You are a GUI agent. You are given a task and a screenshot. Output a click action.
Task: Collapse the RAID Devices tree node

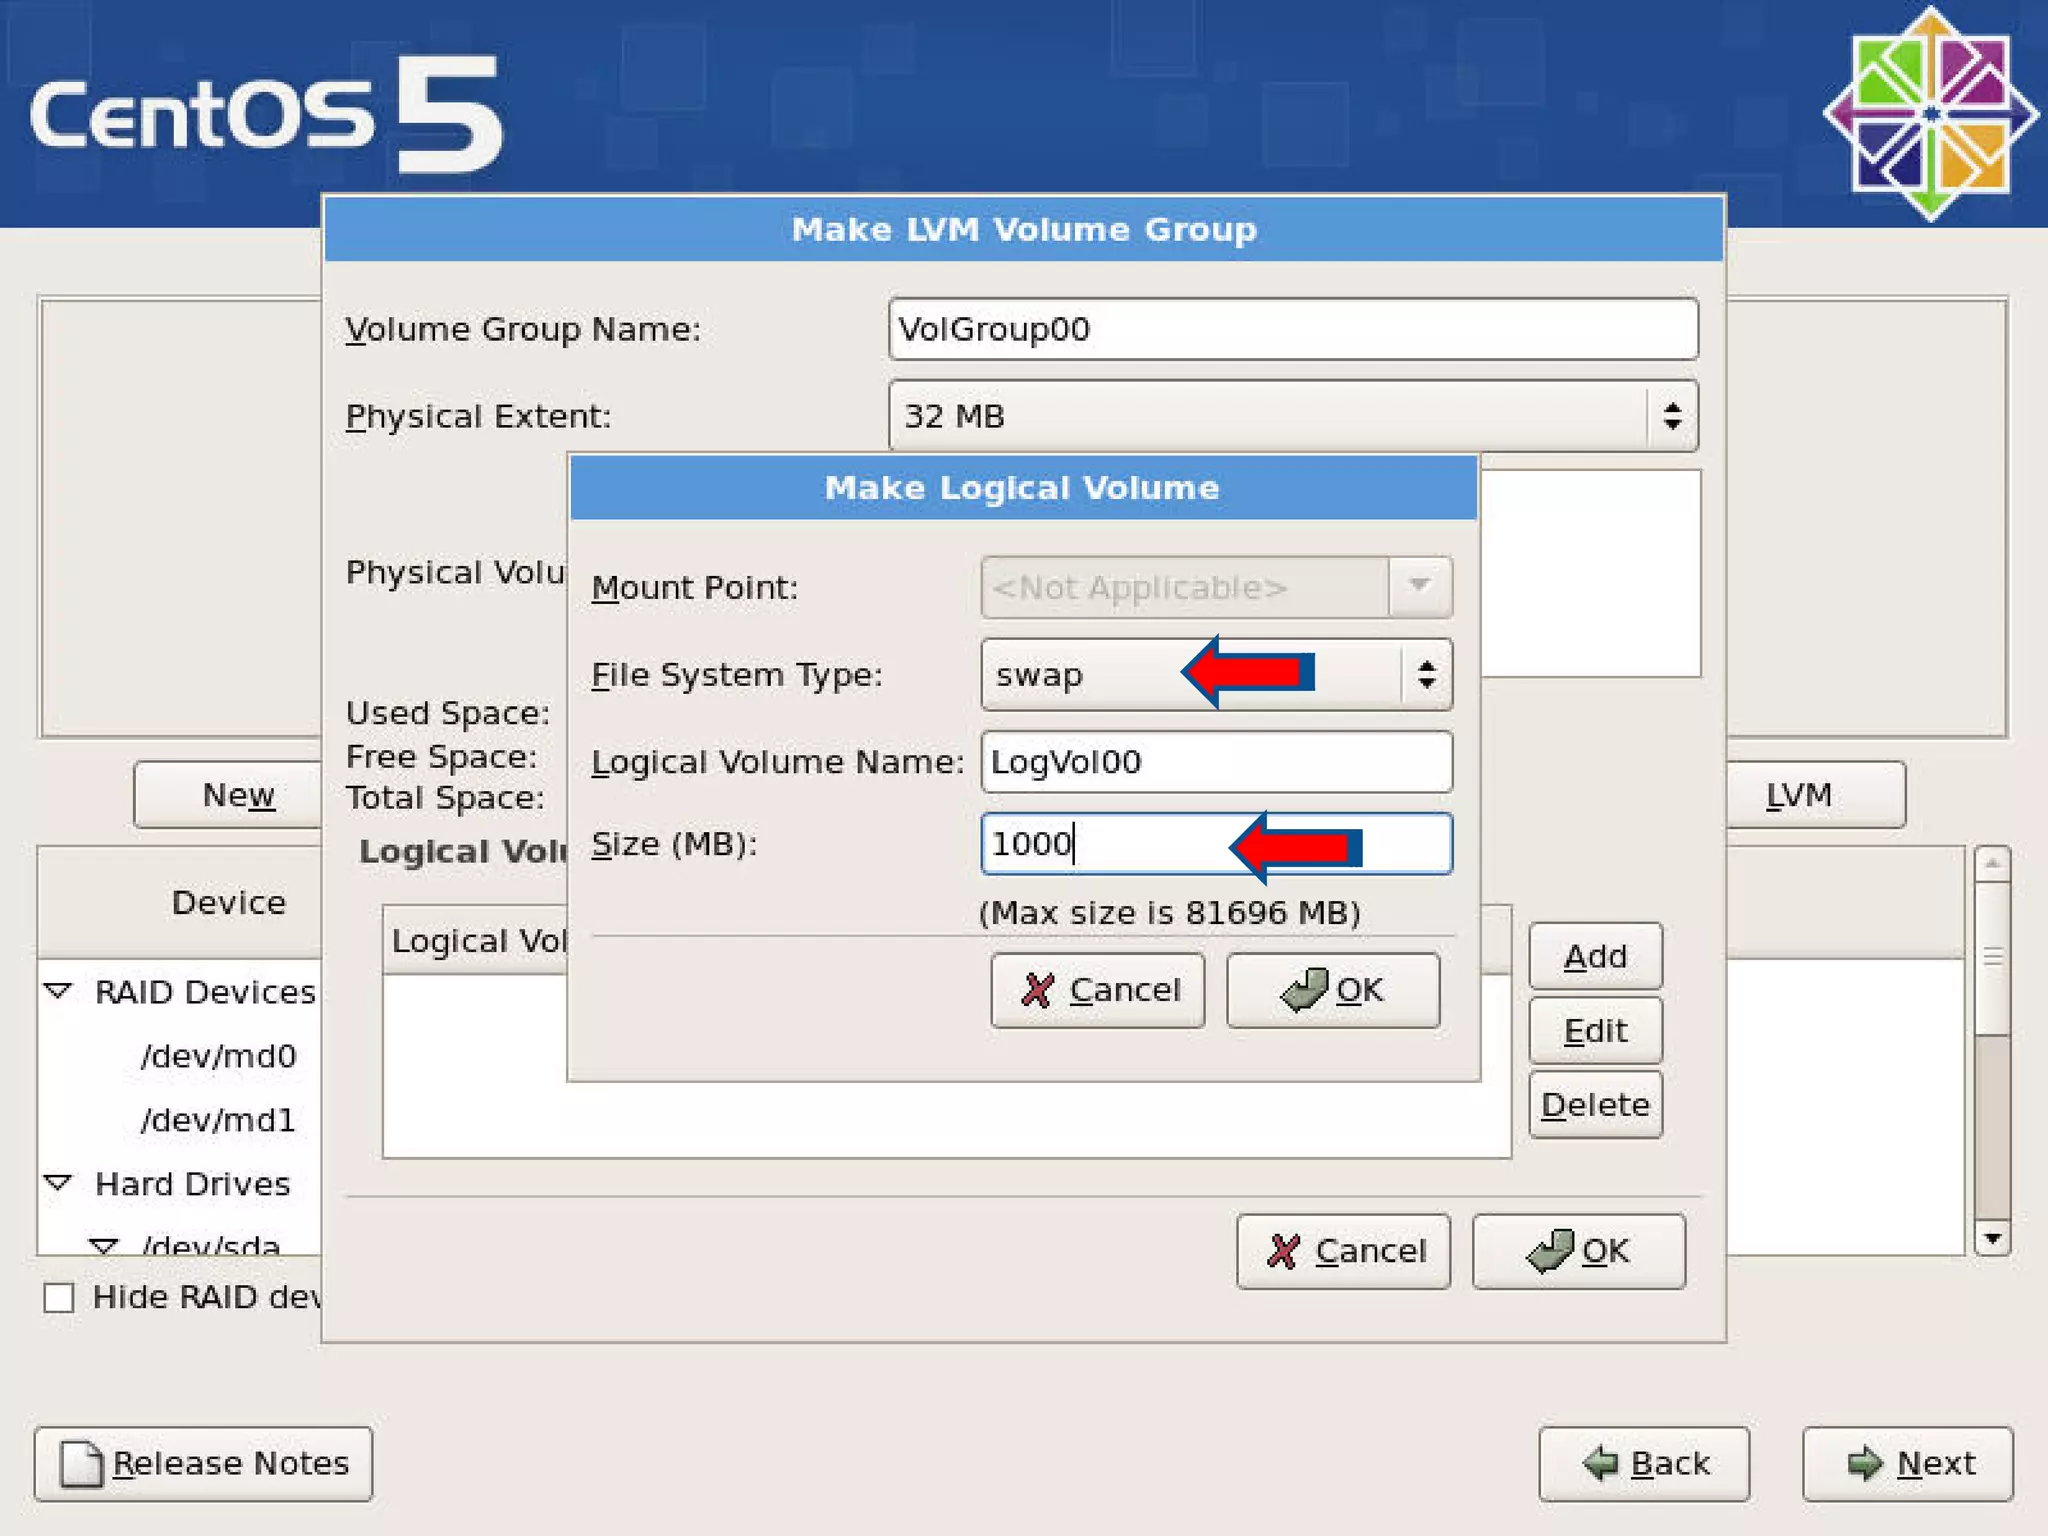click(59, 991)
